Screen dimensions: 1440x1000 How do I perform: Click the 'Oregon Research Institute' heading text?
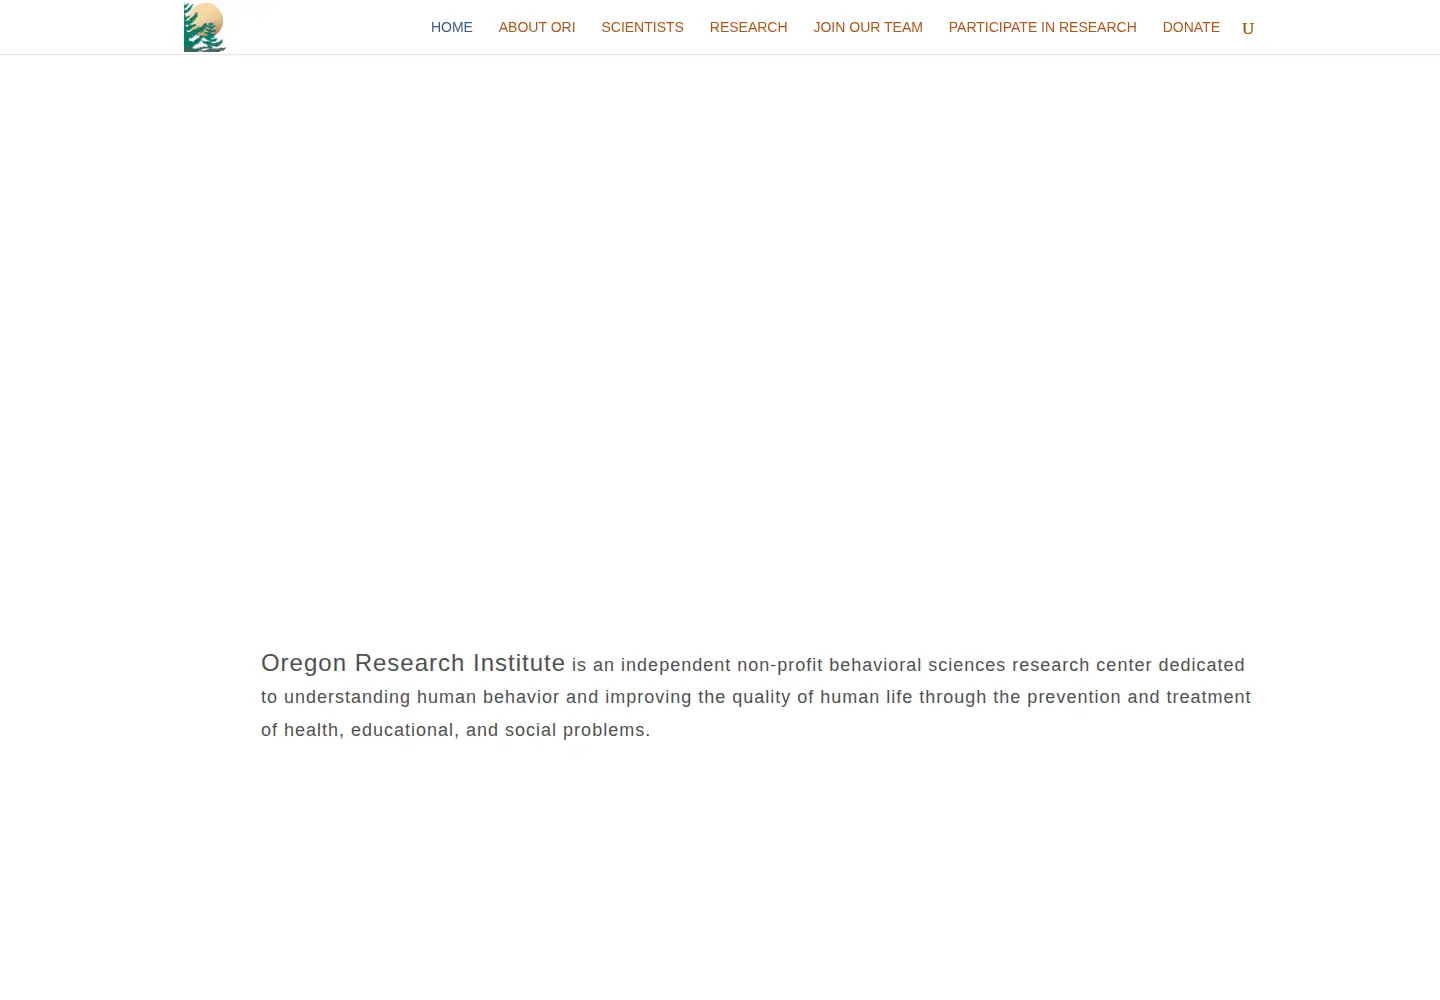(413, 663)
